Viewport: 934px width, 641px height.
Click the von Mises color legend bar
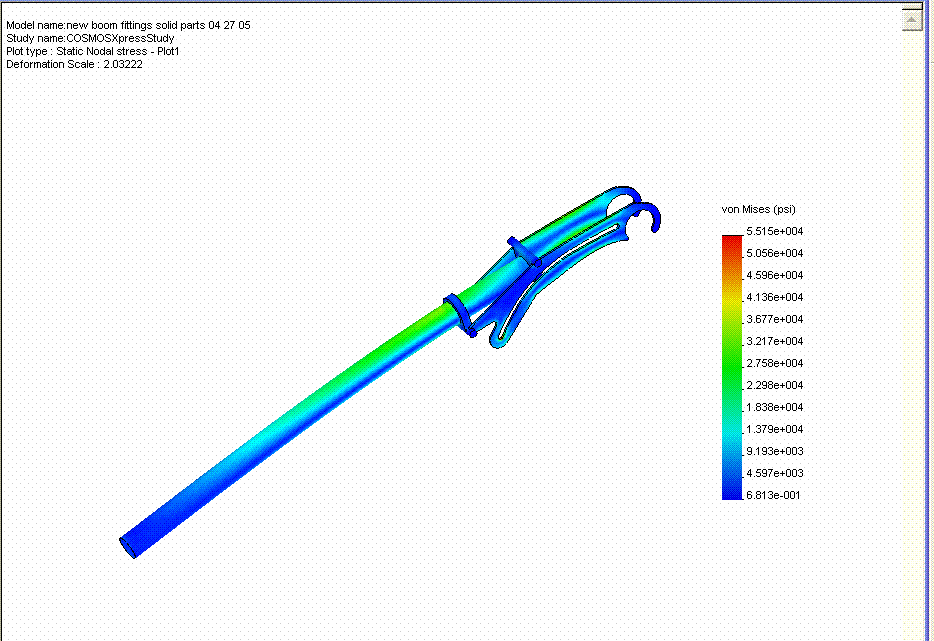(x=732, y=368)
